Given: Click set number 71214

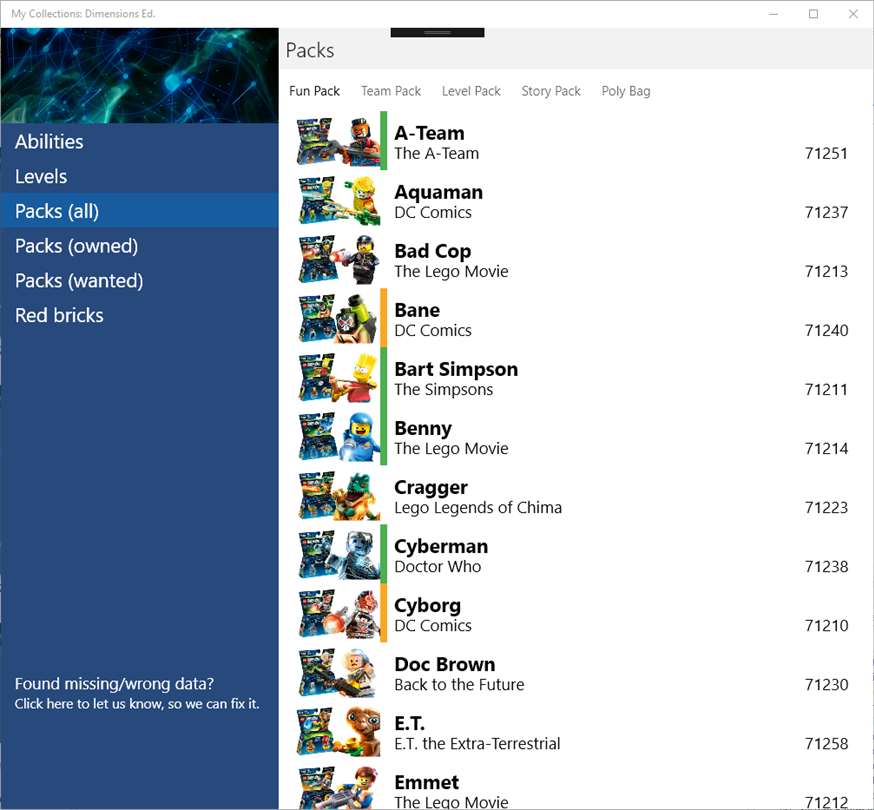Looking at the screenshot, I should coord(826,449).
